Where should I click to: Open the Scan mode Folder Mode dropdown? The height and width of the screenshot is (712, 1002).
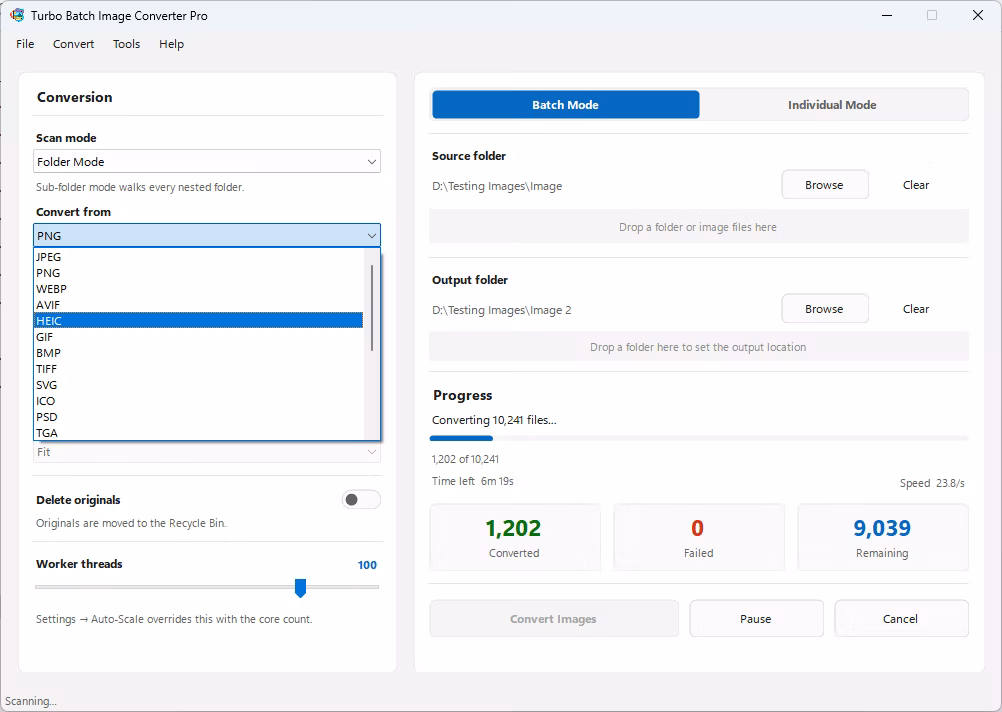click(206, 162)
